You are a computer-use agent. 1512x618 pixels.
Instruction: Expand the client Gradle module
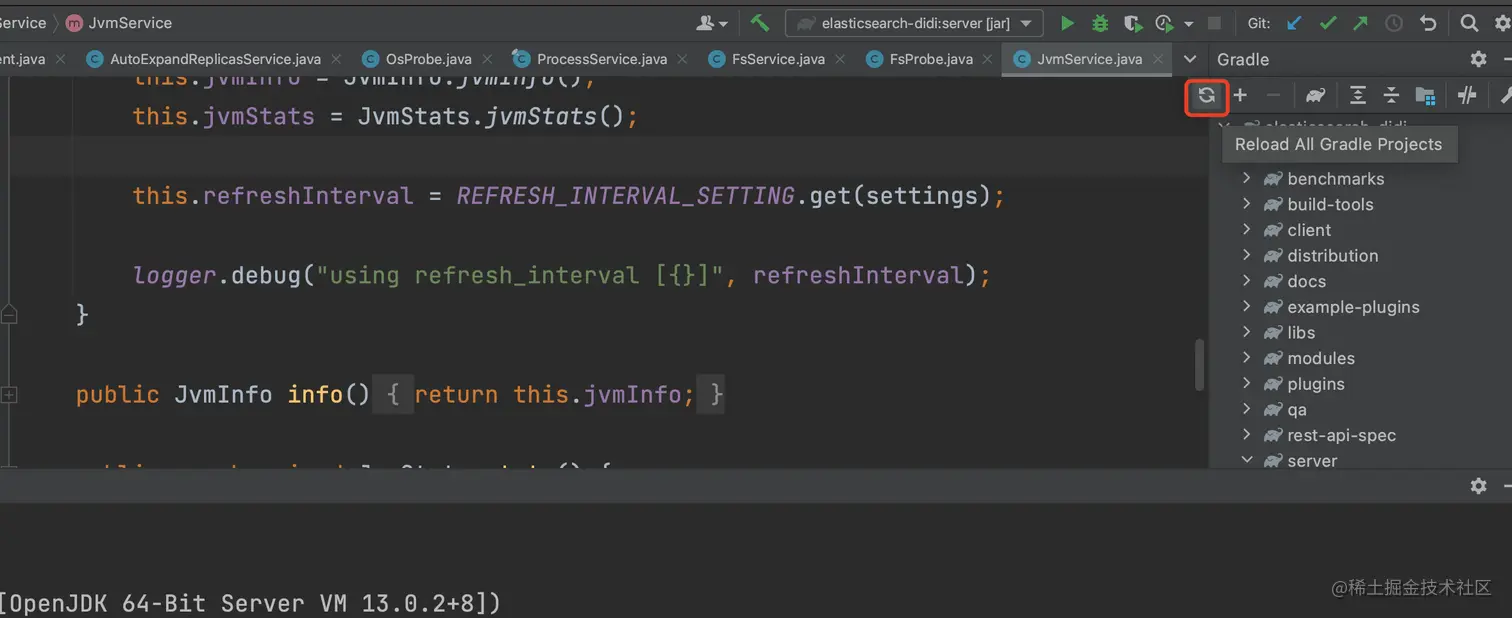click(1246, 230)
